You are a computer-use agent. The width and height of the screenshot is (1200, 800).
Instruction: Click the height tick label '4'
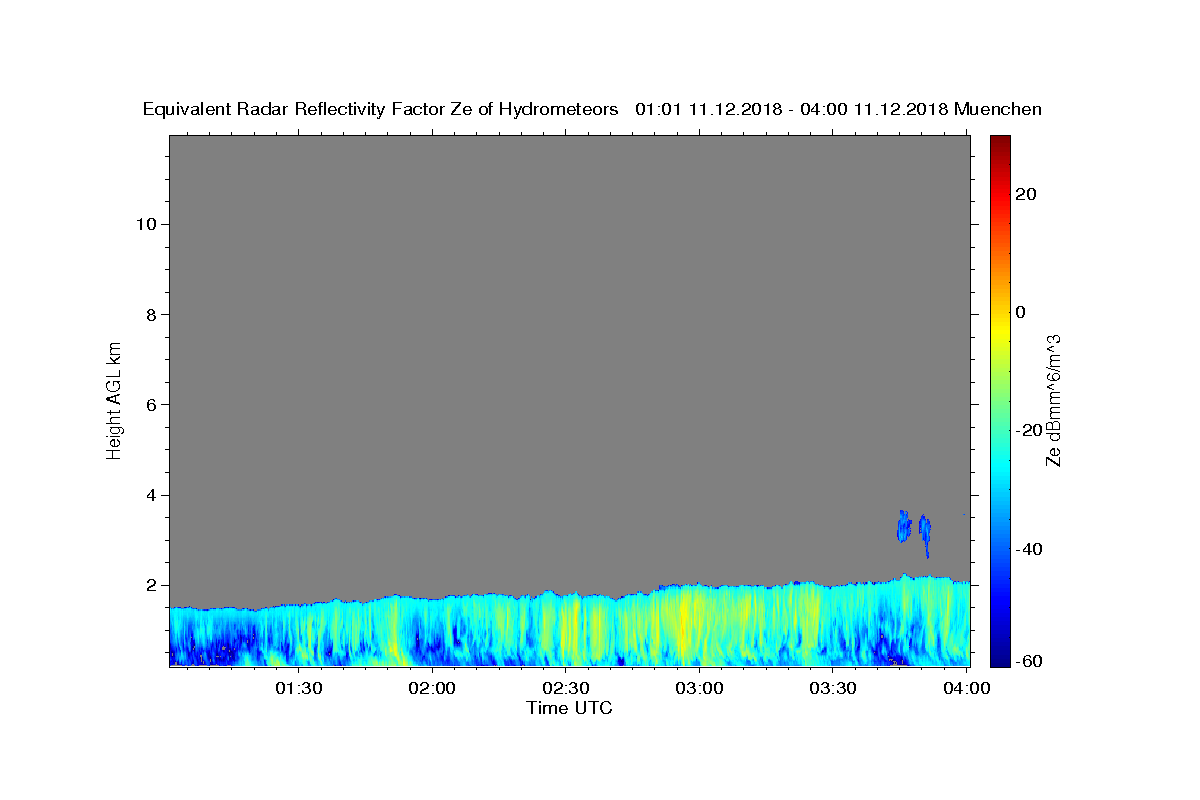click(x=151, y=495)
